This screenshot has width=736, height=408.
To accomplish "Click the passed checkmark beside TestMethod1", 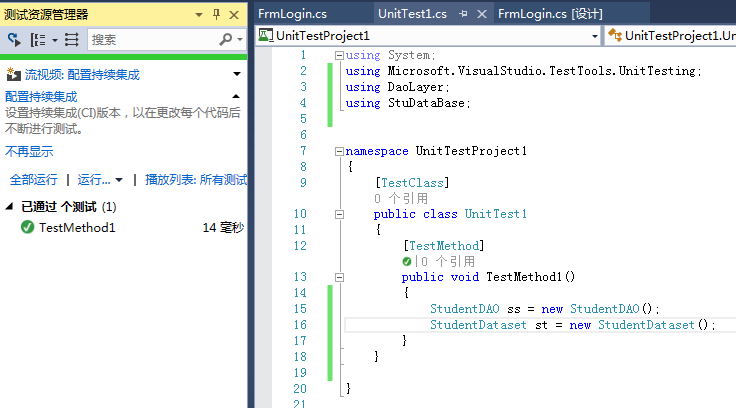I will coord(28,227).
